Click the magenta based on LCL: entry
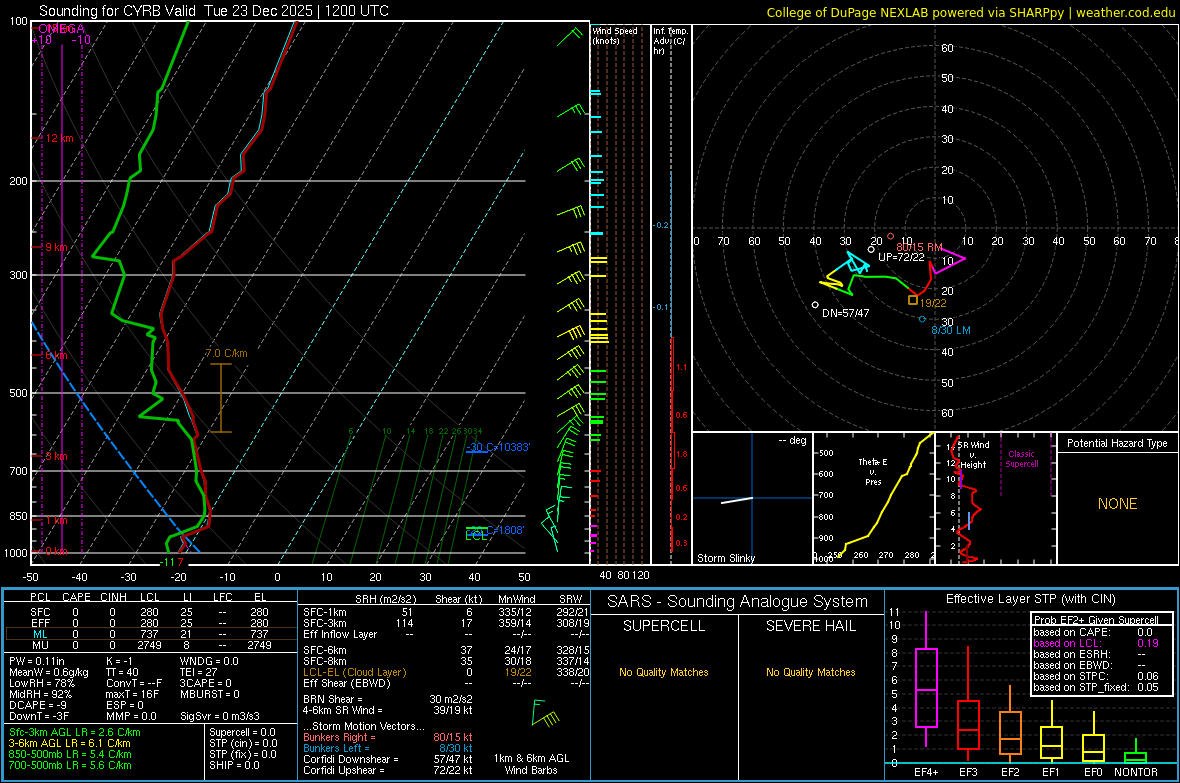The height and width of the screenshot is (783, 1180). (1096, 643)
